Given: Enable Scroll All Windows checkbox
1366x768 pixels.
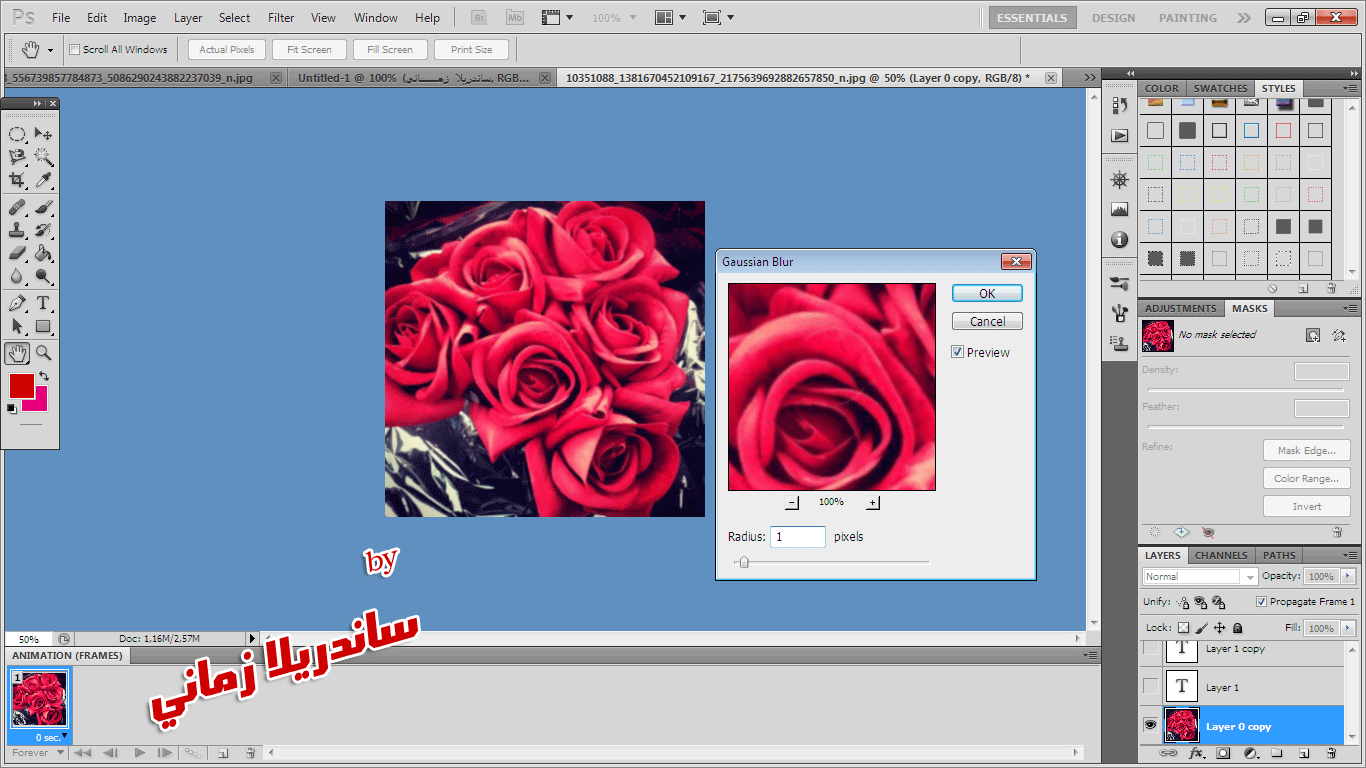Looking at the screenshot, I should pos(74,49).
